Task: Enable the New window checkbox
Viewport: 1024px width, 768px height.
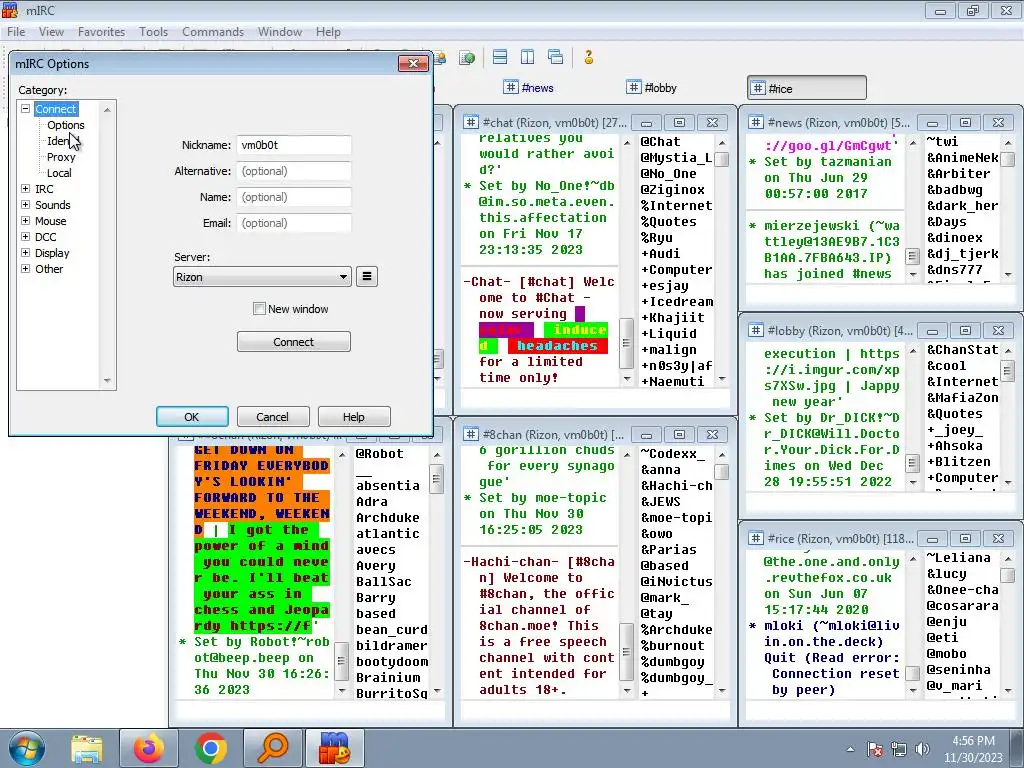Action: click(x=259, y=309)
